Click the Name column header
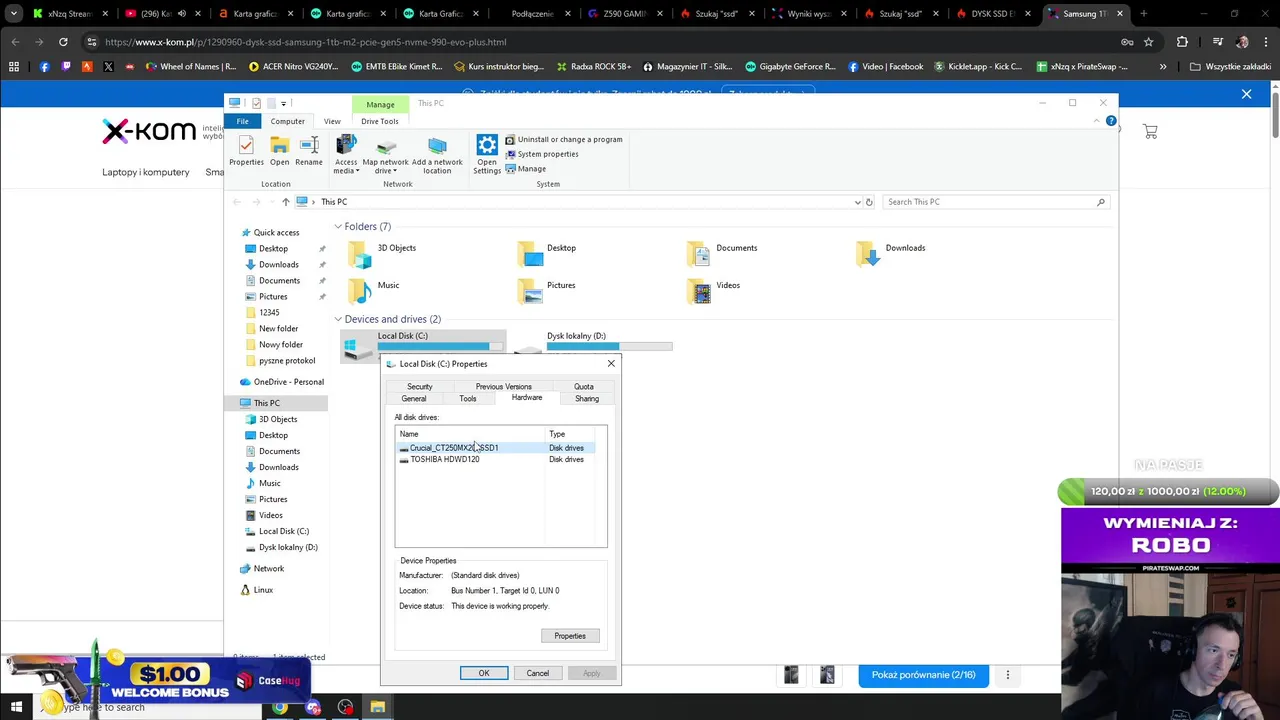The width and height of the screenshot is (1280, 720). tap(470, 434)
